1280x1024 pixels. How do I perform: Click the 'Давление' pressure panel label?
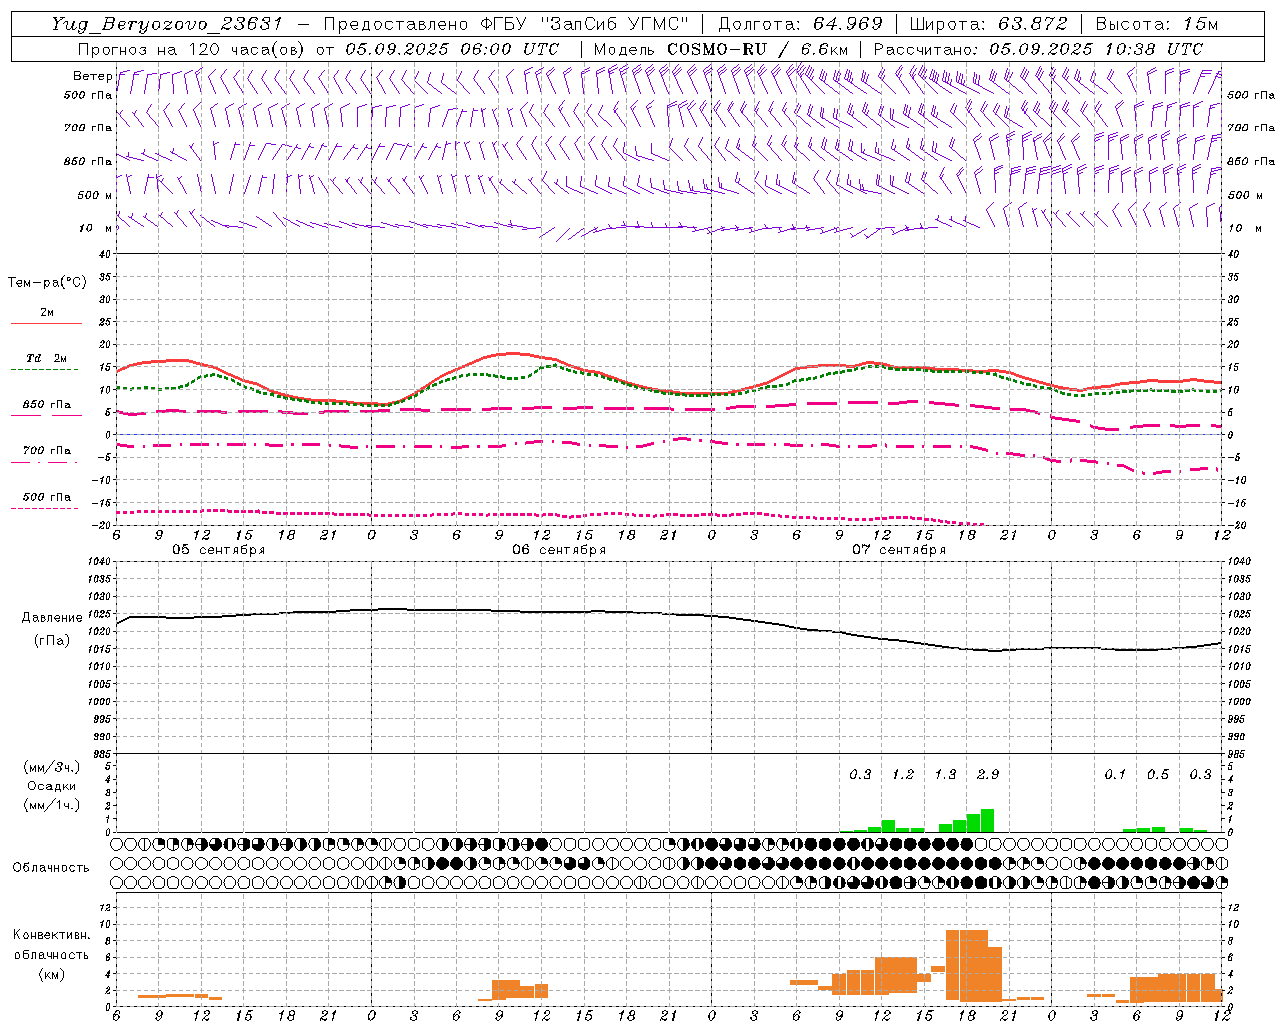coord(52,618)
